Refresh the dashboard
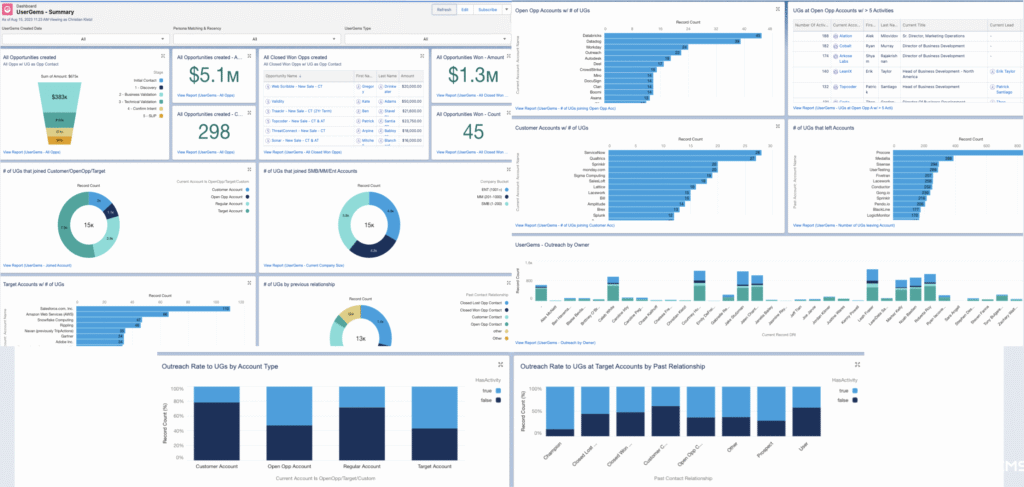1024x487 pixels. 444,10
